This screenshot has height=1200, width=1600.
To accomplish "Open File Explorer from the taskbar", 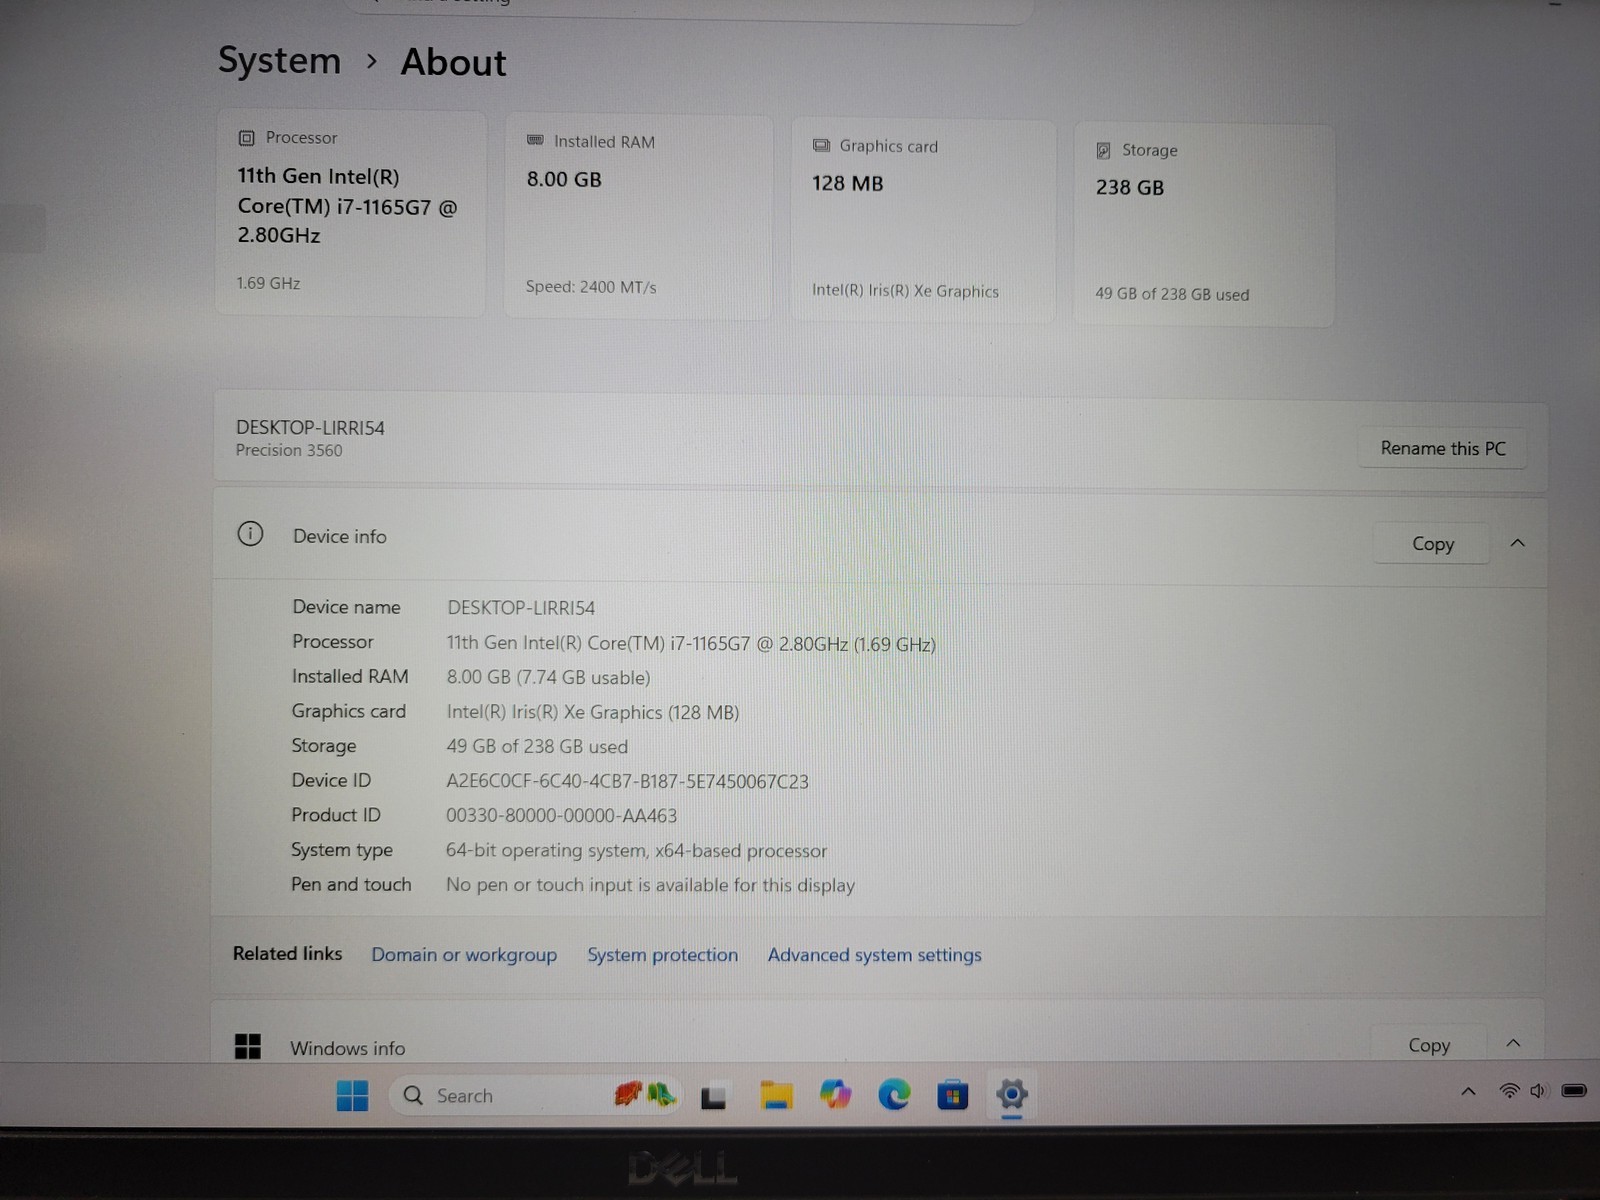I will [x=776, y=1096].
